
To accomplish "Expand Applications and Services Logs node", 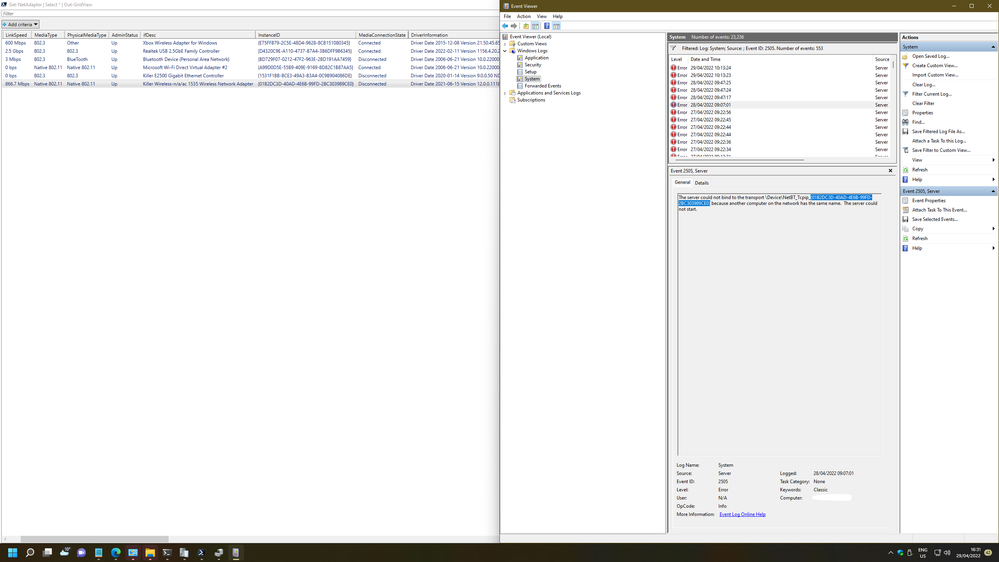I will pyautogui.click(x=505, y=93).
